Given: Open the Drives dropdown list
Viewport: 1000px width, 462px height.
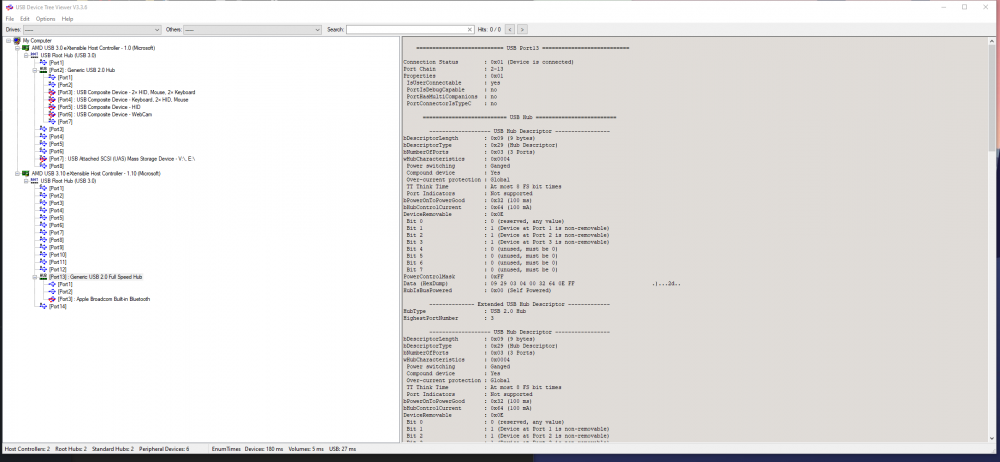Looking at the screenshot, I should coord(92,29).
